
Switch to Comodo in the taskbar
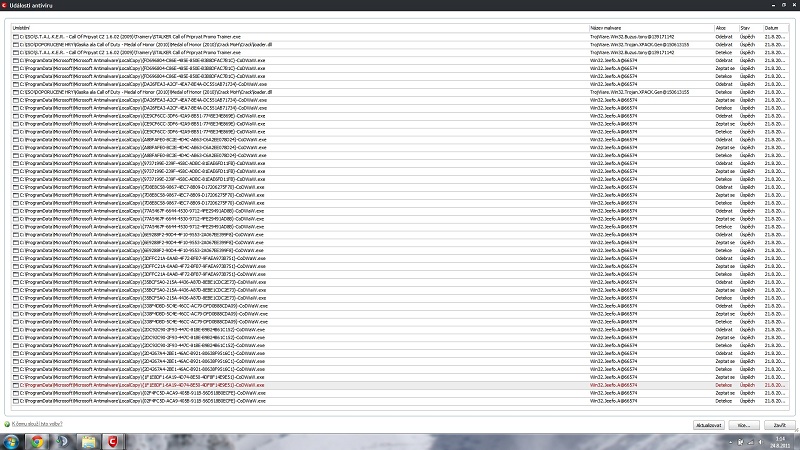coord(113,441)
